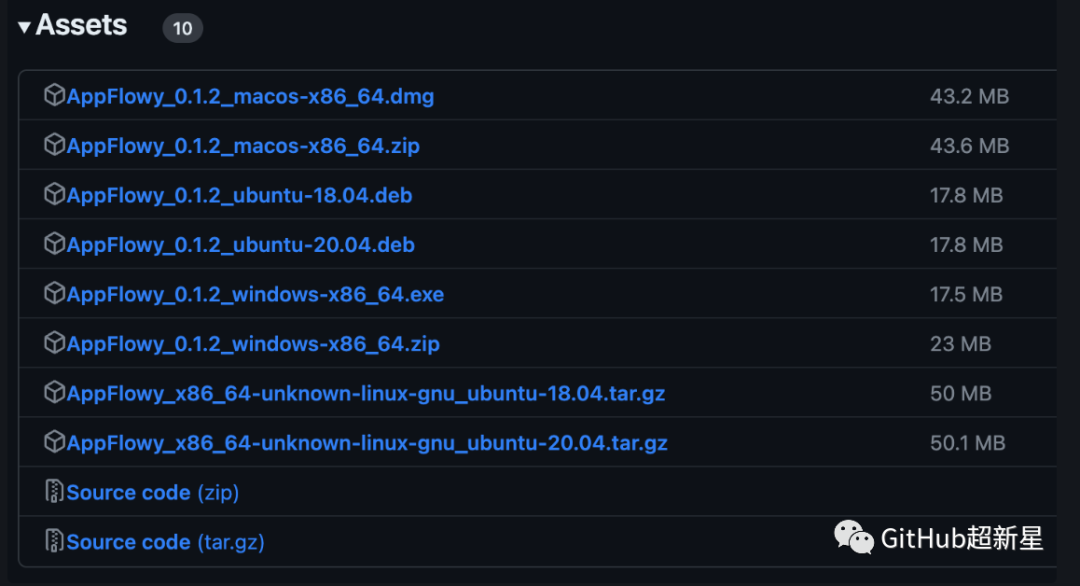1080x586 pixels.
Task: Download AppFlowy_0.1.2_windows-x86_64.exe
Action: point(255,295)
